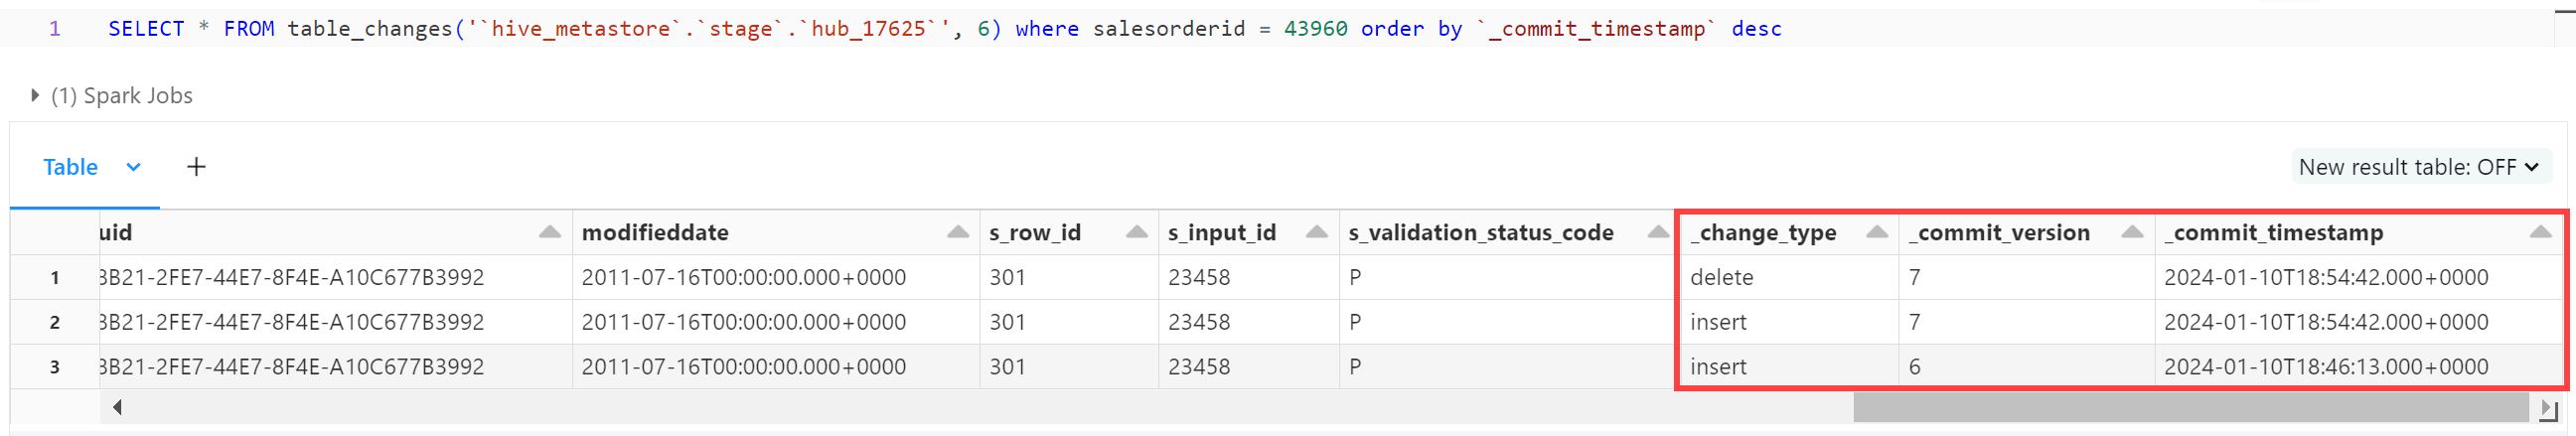Click right end arrow of horizontal scrollbar
The image size is (2576, 436).
(x=2547, y=408)
